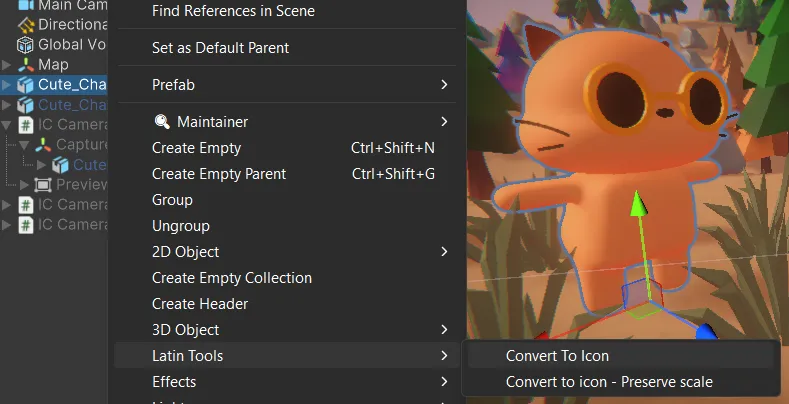Click the second IC Camera script icon
789x404 pixels.
[x=26, y=205]
